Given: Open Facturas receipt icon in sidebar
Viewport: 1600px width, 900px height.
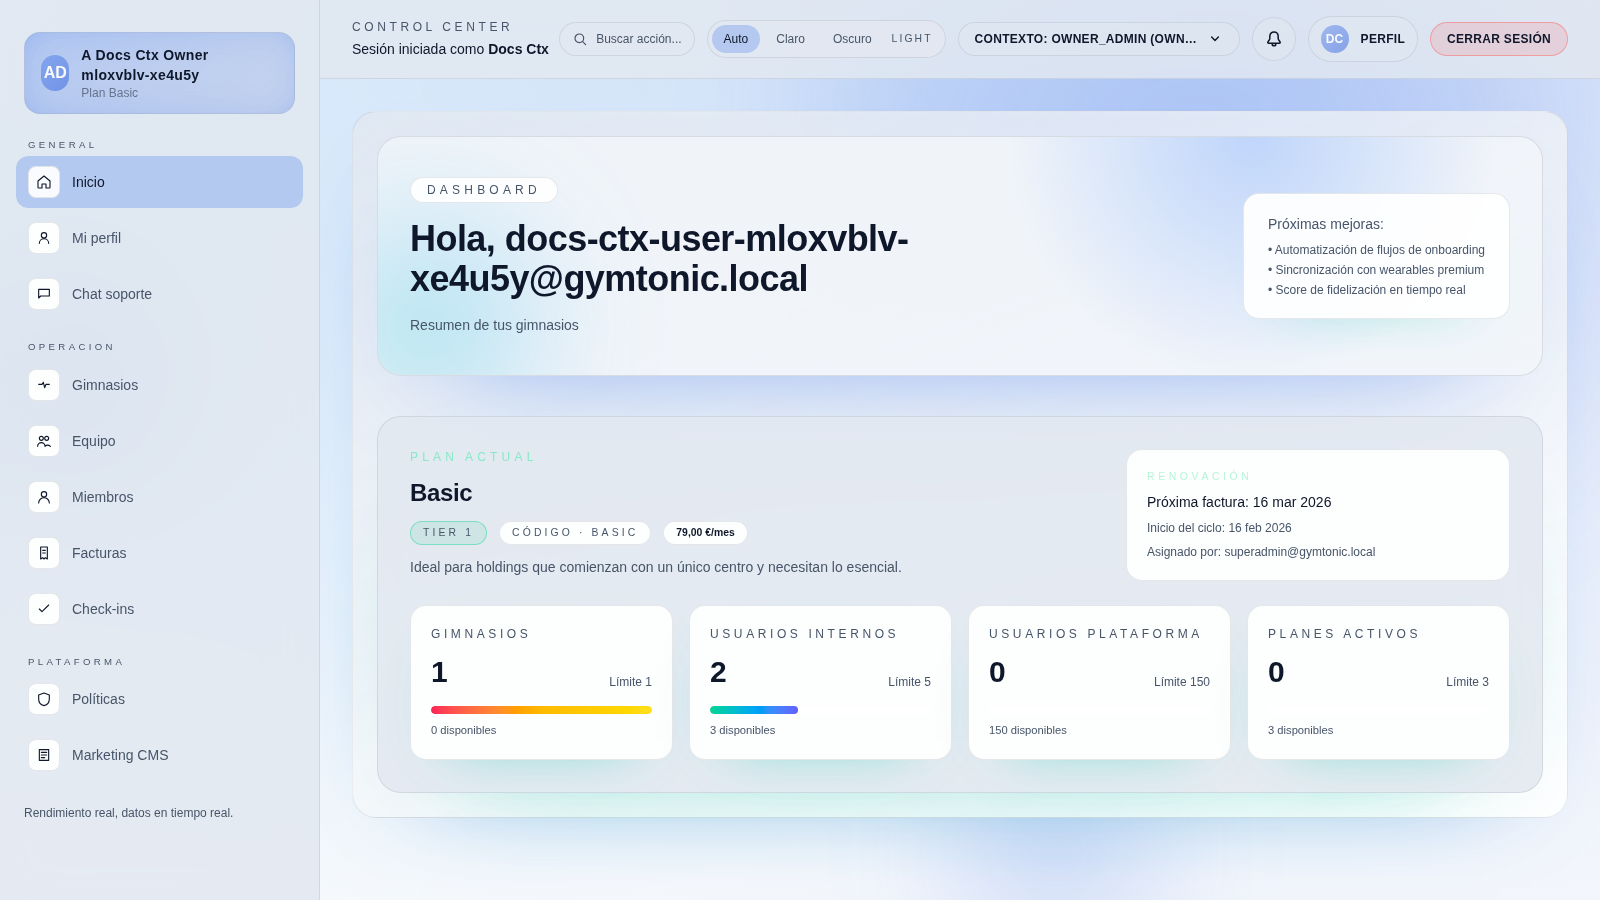Looking at the screenshot, I should point(44,553).
